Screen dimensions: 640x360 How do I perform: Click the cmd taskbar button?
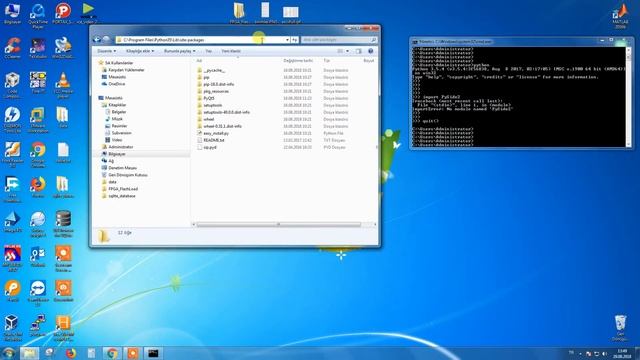coord(153,353)
